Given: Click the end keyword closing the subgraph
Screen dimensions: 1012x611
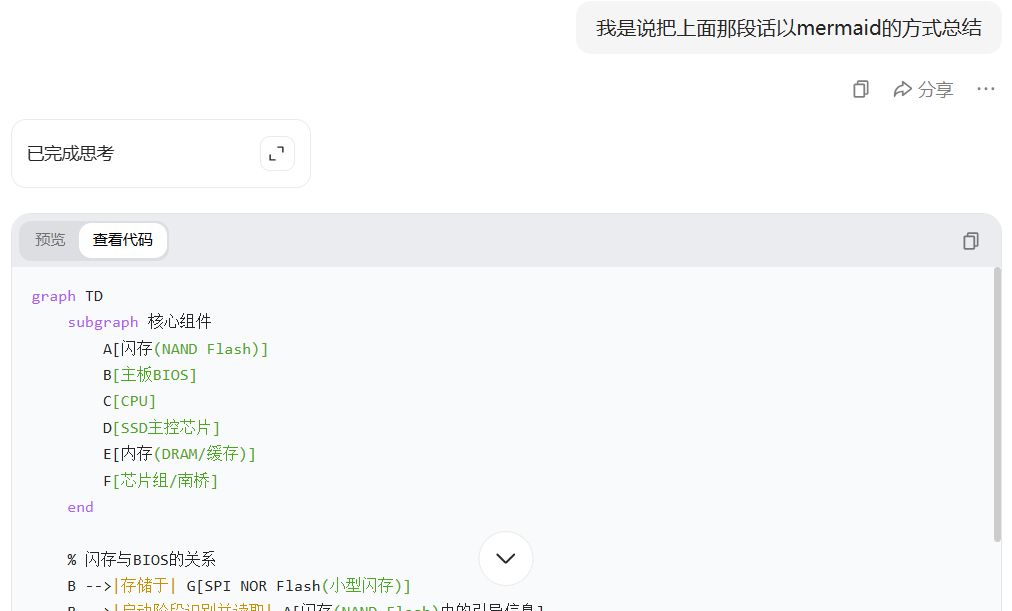Looking at the screenshot, I should pos(80,506).
